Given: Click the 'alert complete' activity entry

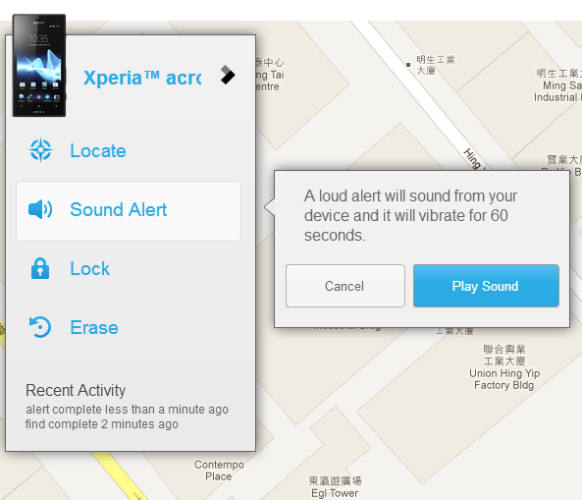Looking at the screenshot, I should (x=127, y=409).
